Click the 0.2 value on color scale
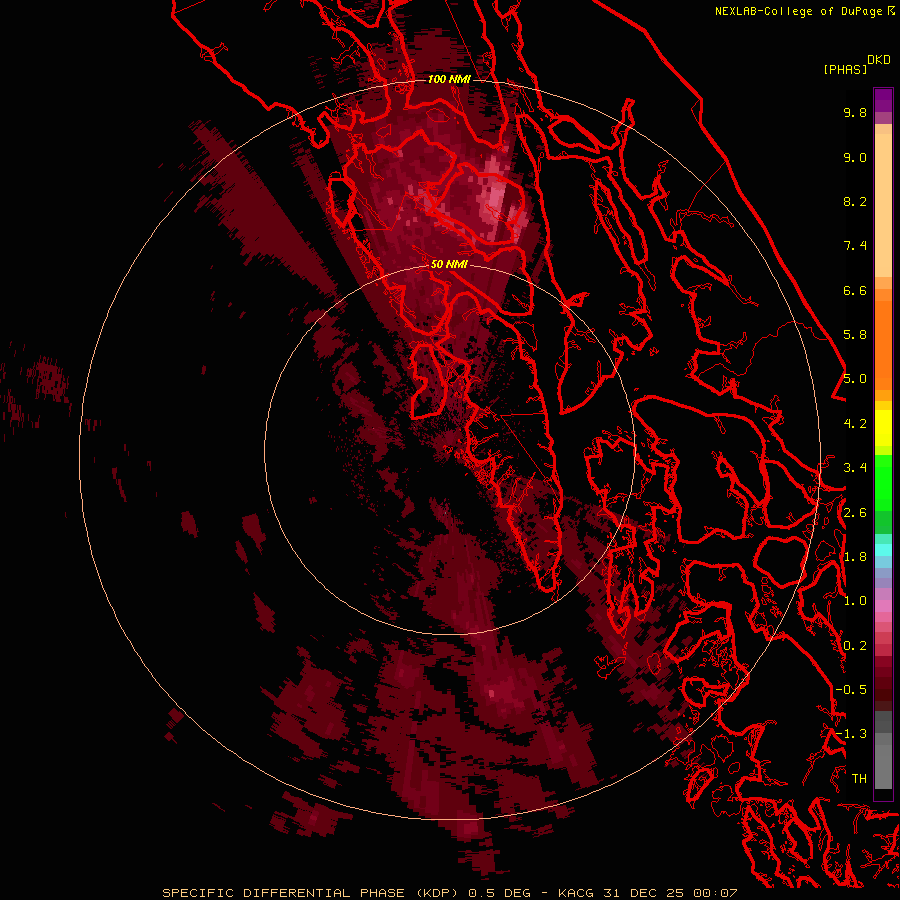The height and width of the screenshot is (900, 900). point(855,646)
